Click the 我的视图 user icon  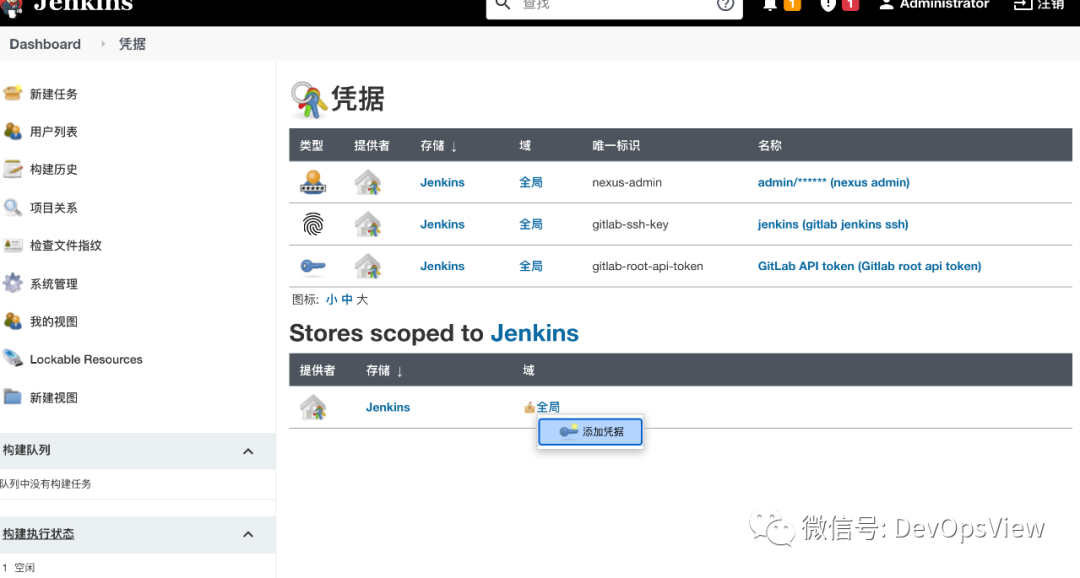(x=12, y=321)
